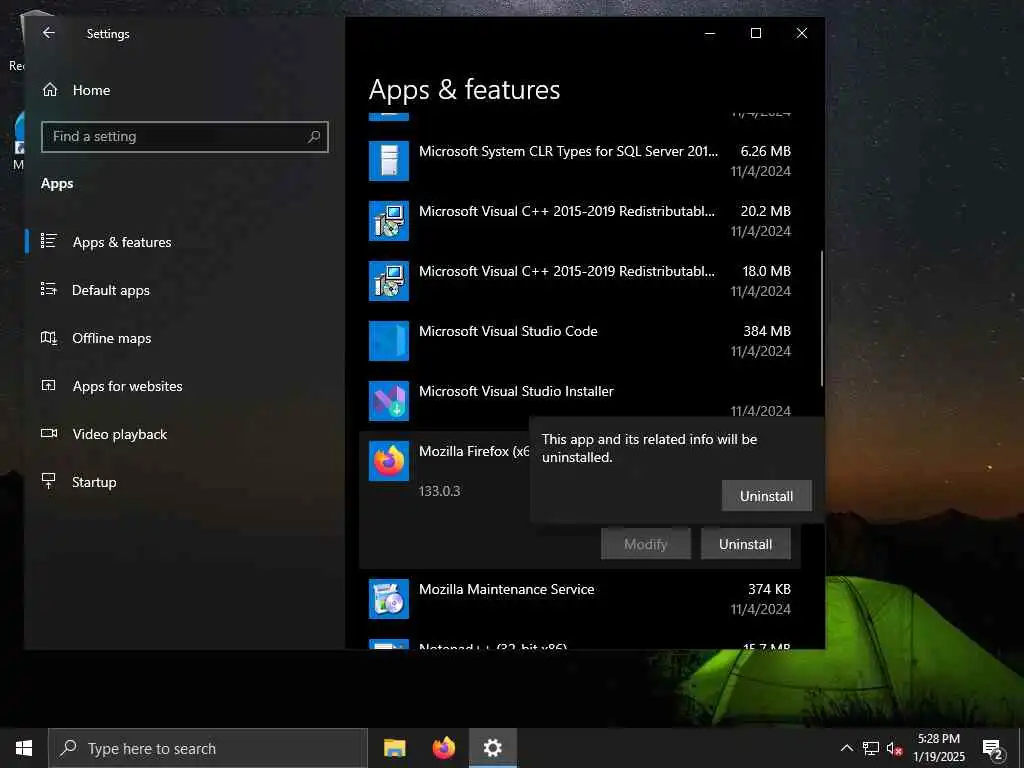Show hidden system tray icons
This screenshot has height=768, width=1024.
click(846, 748)
